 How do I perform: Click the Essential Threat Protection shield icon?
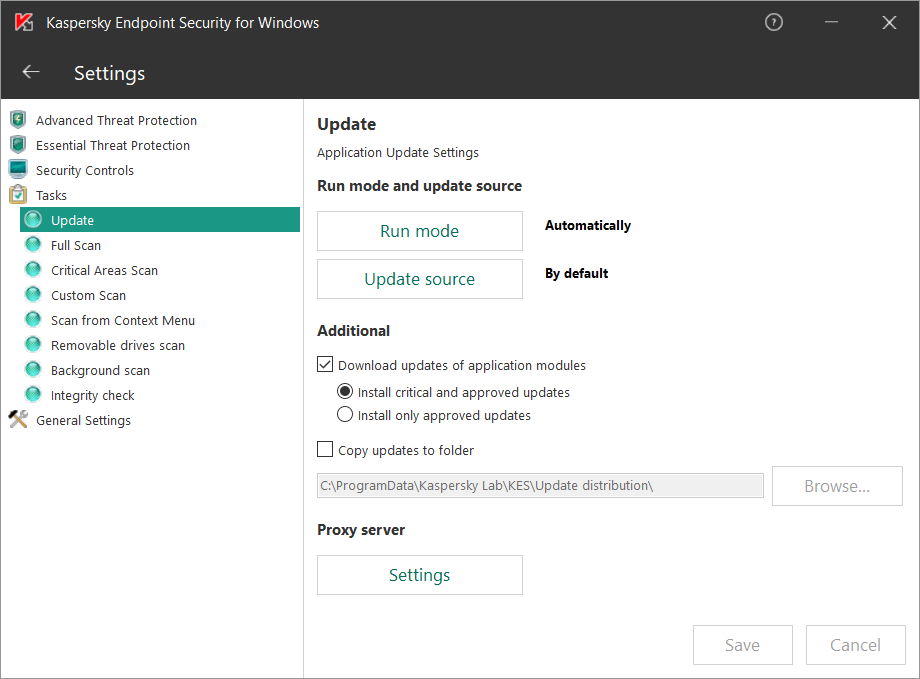[18, 144]
